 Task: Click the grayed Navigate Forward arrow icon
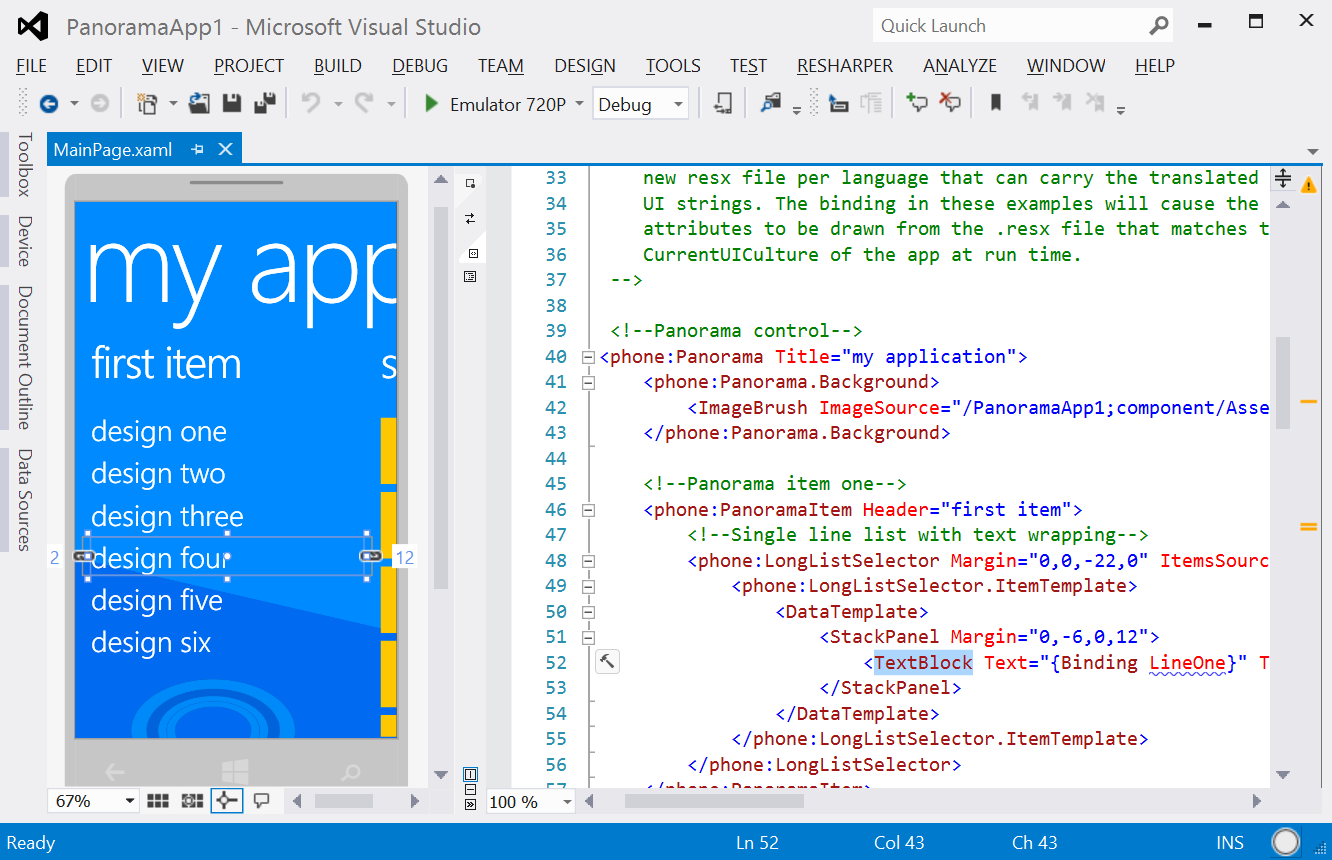tap(100, 104)
